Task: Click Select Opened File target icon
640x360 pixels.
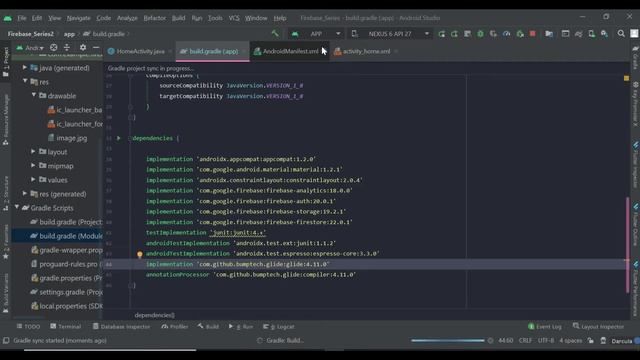Action: coord(53,47)
